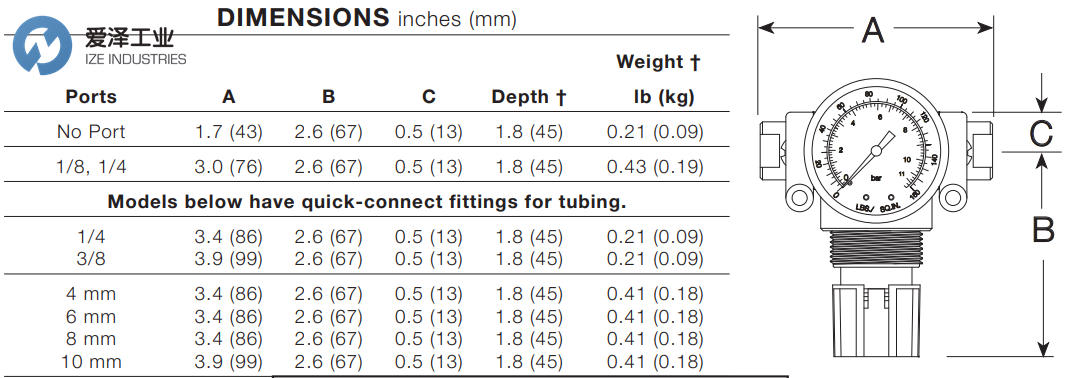Screen dimensions: 1069x378
Task: Click 0.43 (0.19) weight value
Action: [x=655, y=166]
